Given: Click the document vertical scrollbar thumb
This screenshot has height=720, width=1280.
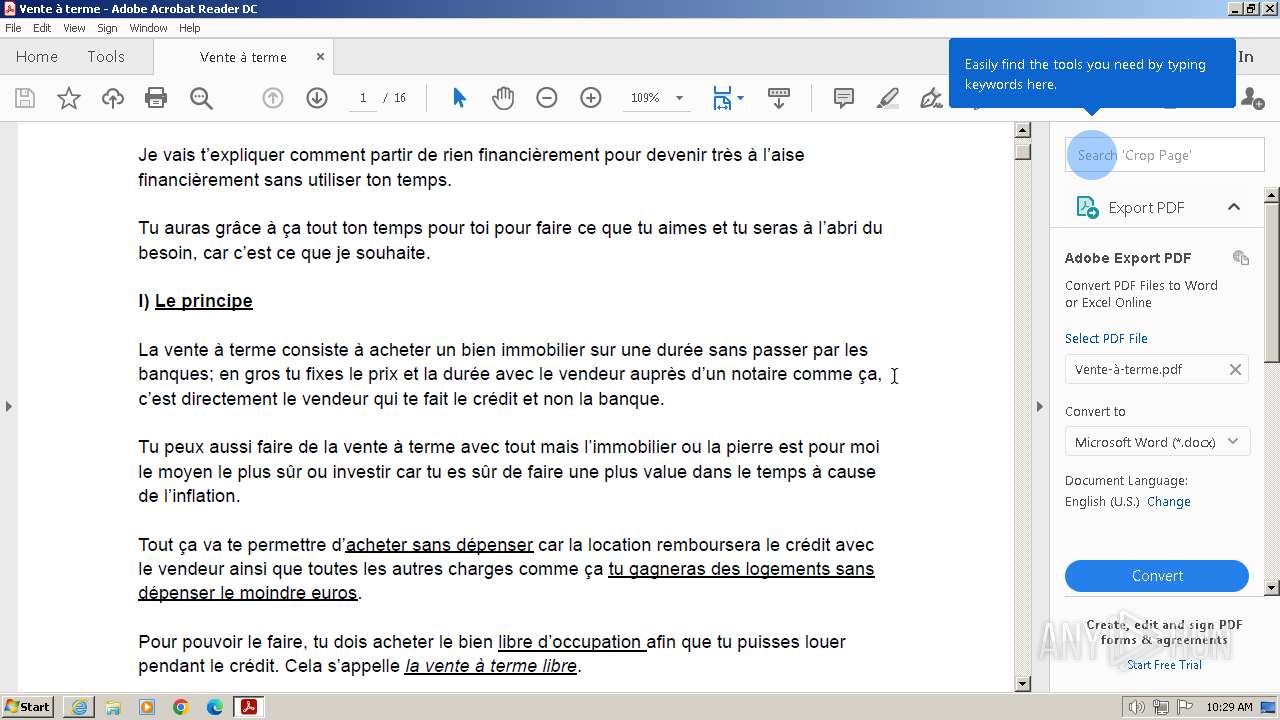Looking at the screenshot, I should (x=1022, y=151).
